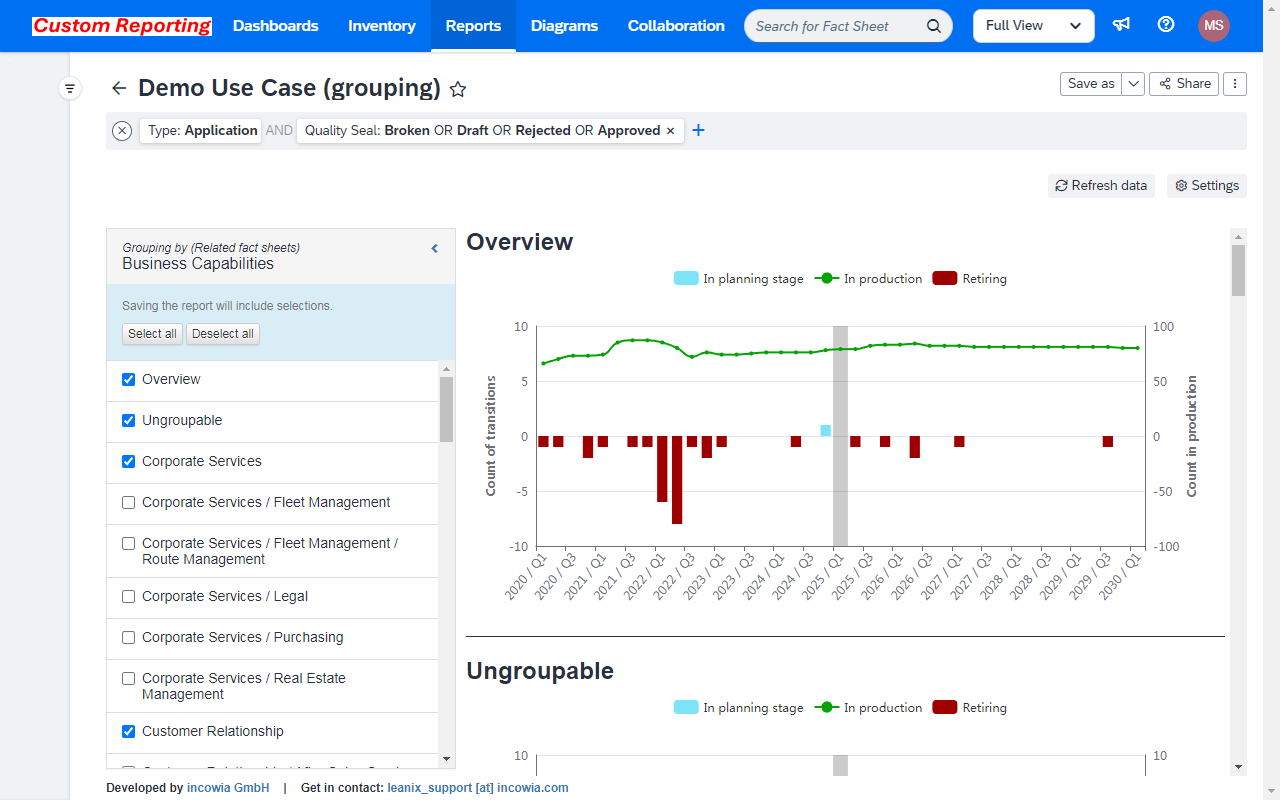This screenshot has height=800, width=1280.
Task: Click the leanix_support contact link
Action: (478, 788)
